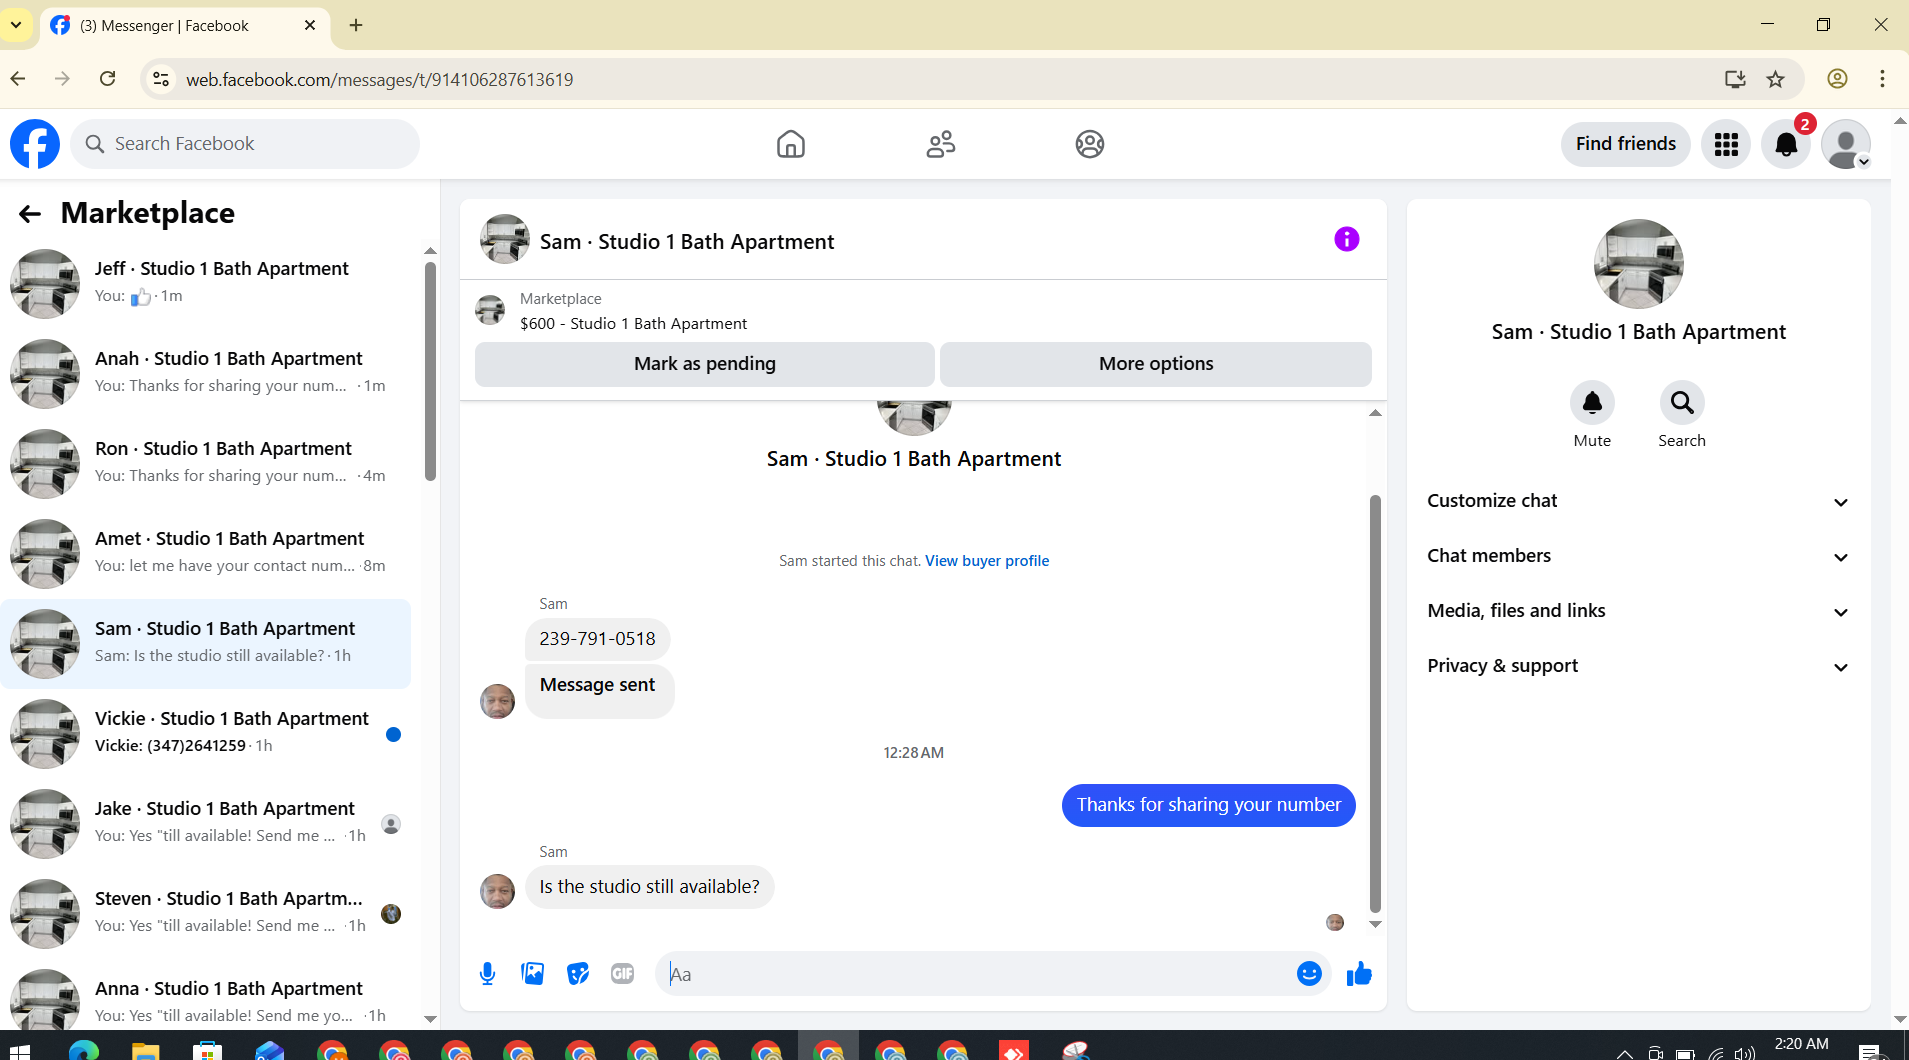Open Chrome three-dot menu
Screen dimensions: 1909x1060
point(1882,79)
